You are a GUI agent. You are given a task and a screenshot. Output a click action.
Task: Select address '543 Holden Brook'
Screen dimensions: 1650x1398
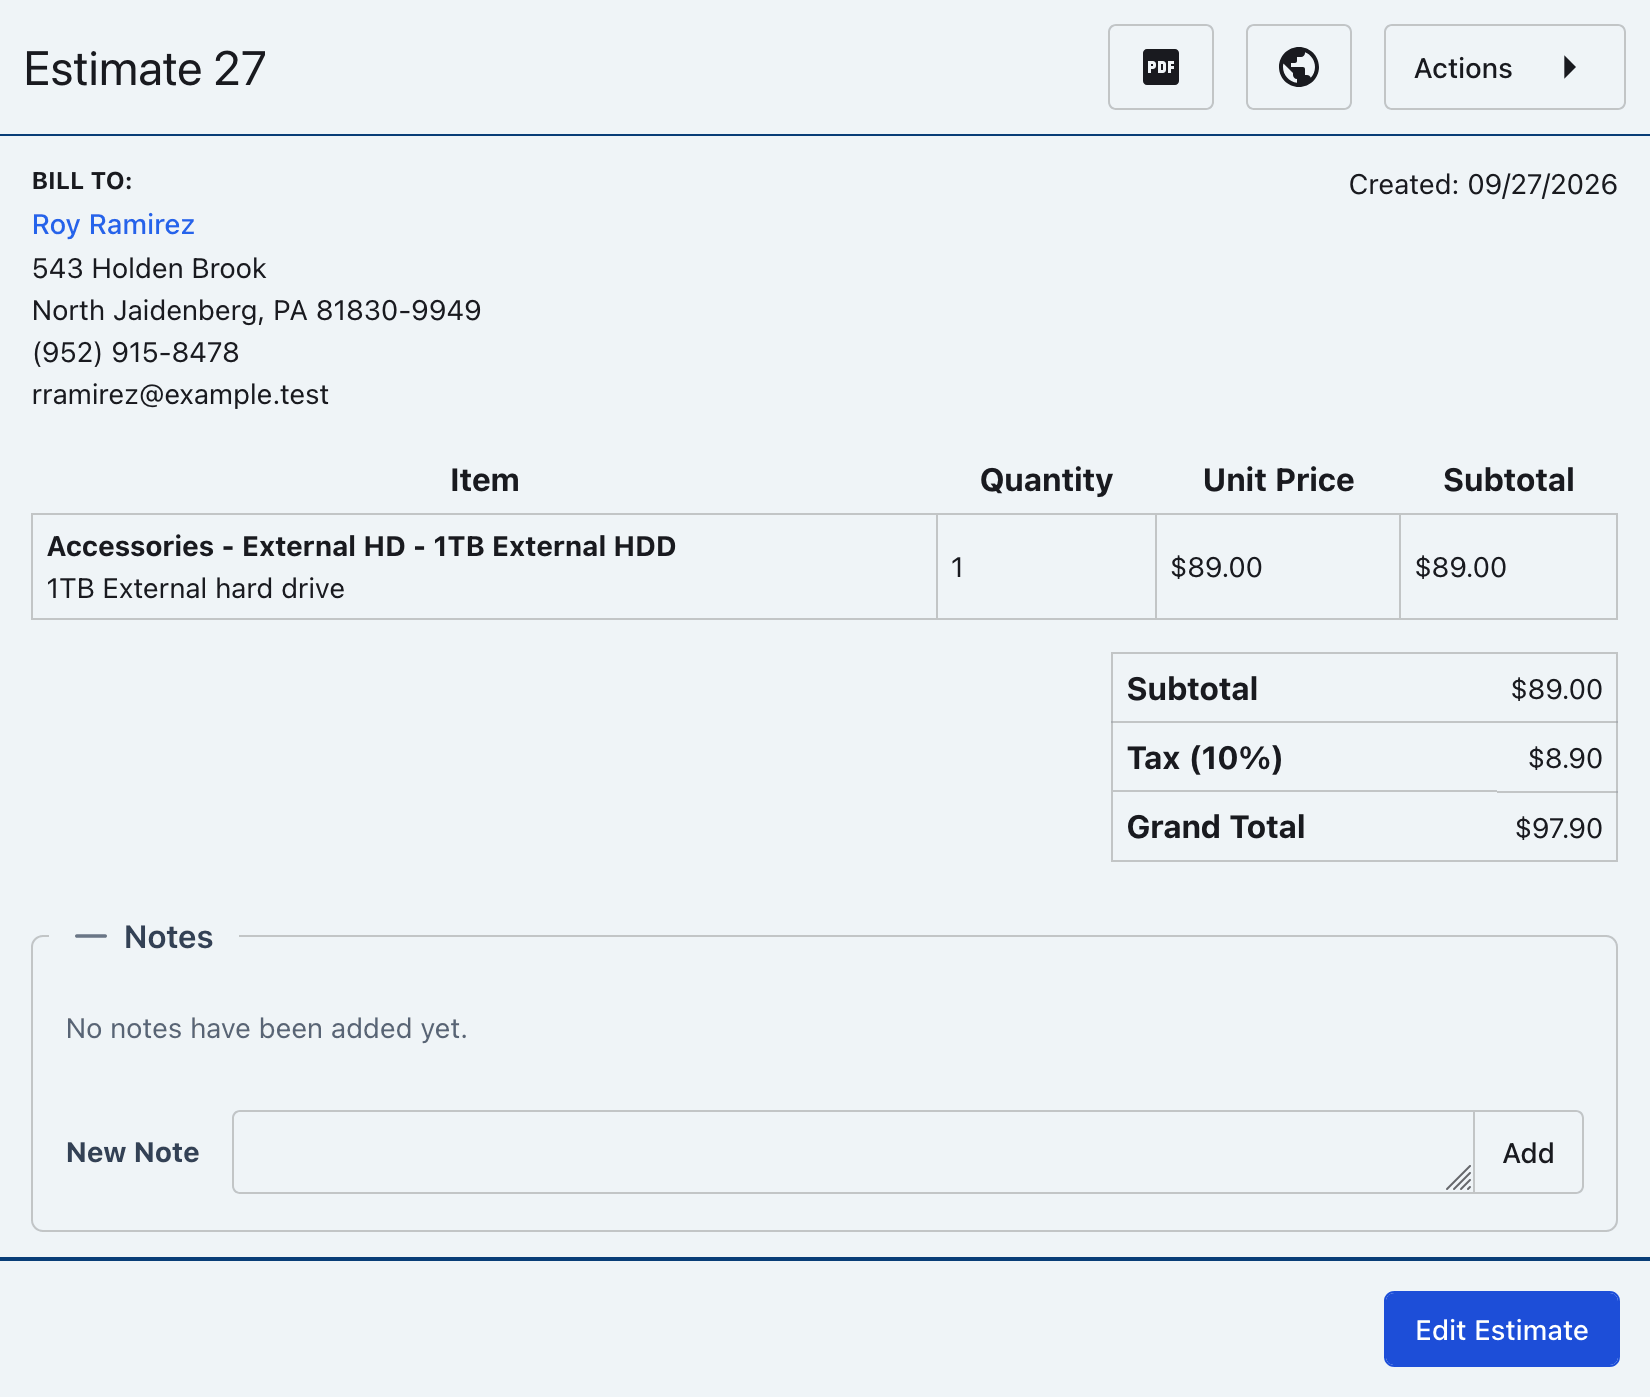149,268
